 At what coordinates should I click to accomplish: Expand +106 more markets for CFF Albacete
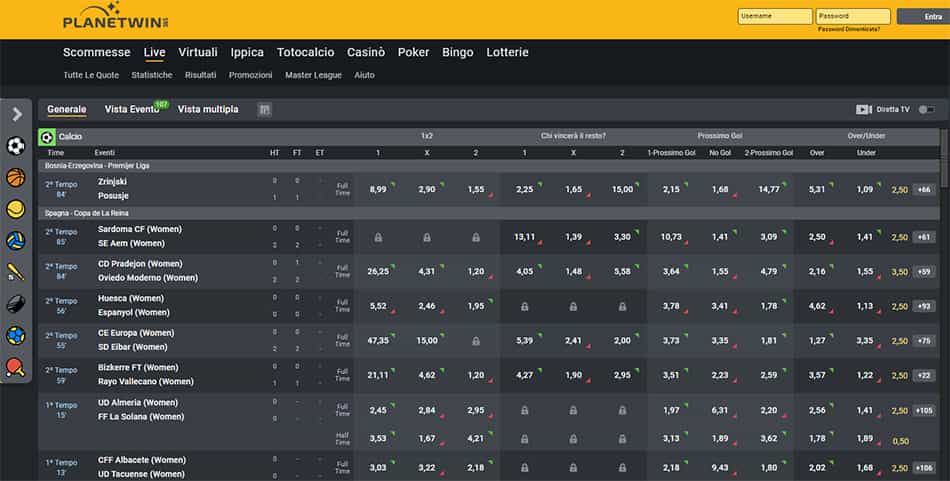tap(924, 468)
